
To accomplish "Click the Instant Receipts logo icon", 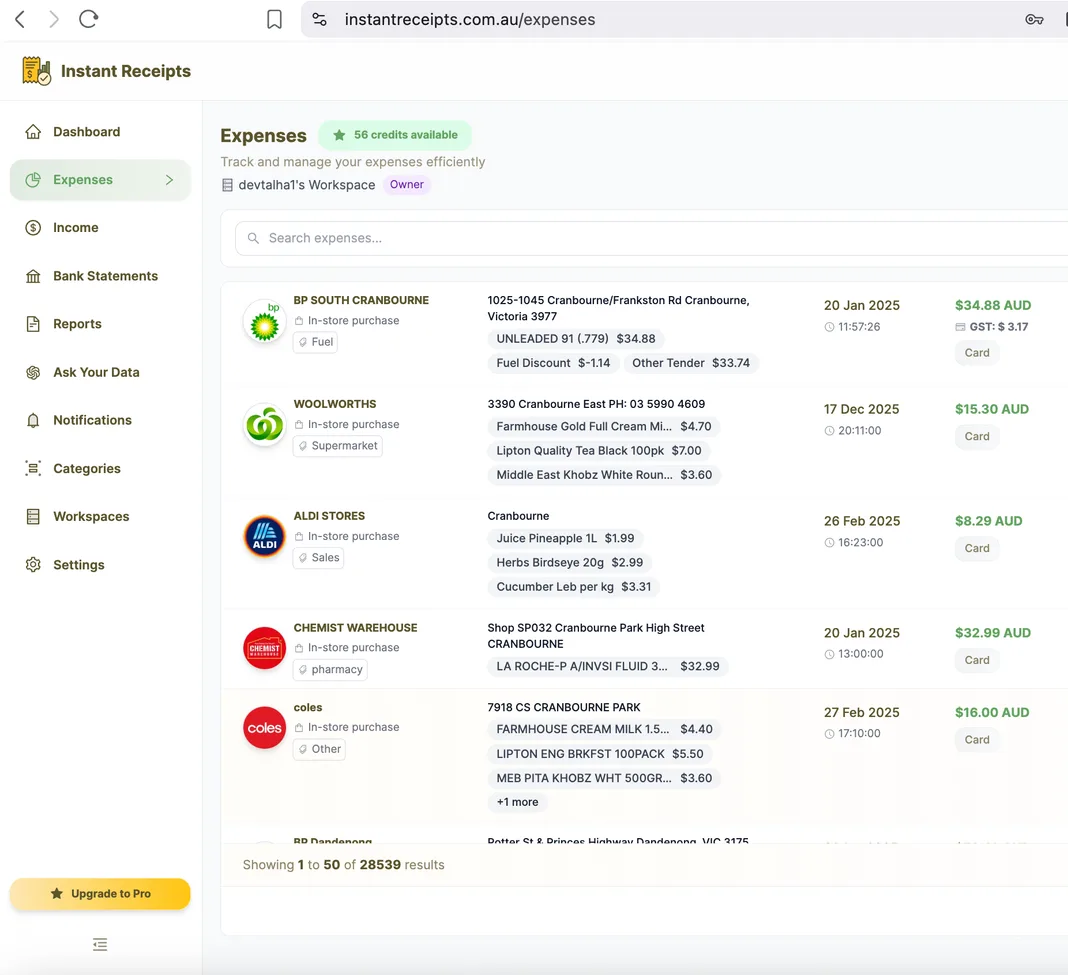I will (36, 71).
